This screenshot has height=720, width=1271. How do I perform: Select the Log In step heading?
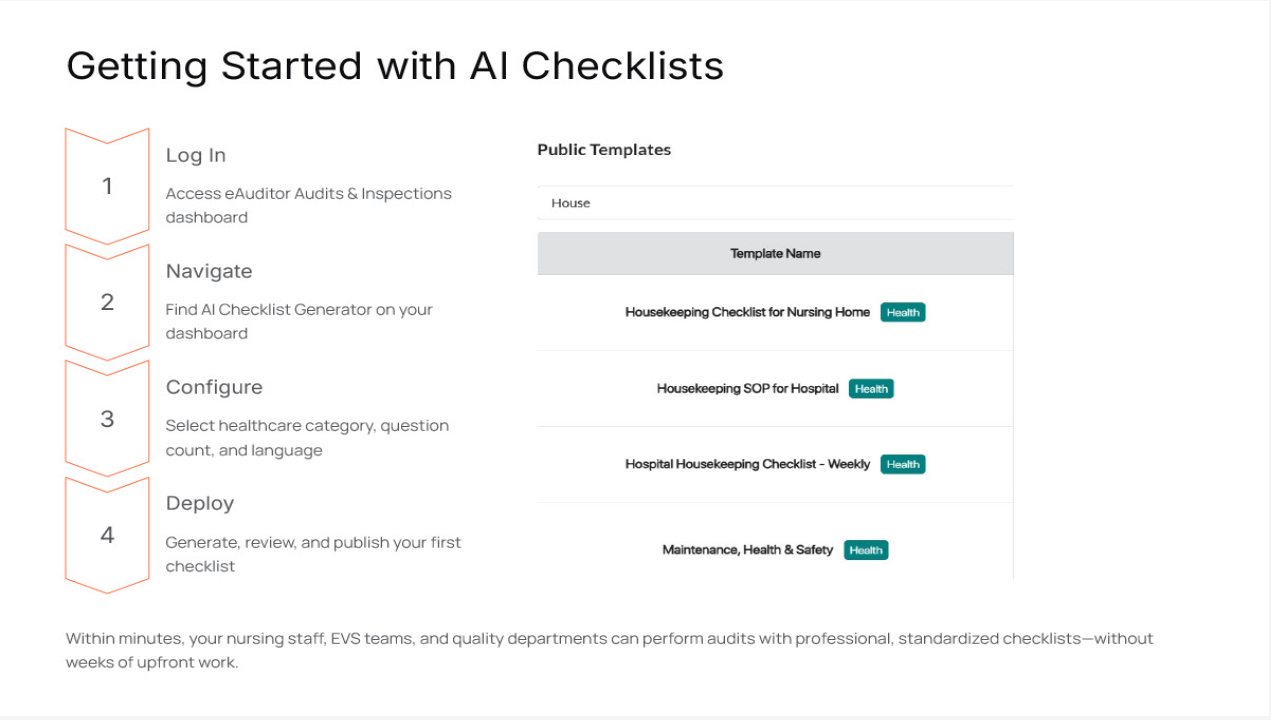pos(196,155)
